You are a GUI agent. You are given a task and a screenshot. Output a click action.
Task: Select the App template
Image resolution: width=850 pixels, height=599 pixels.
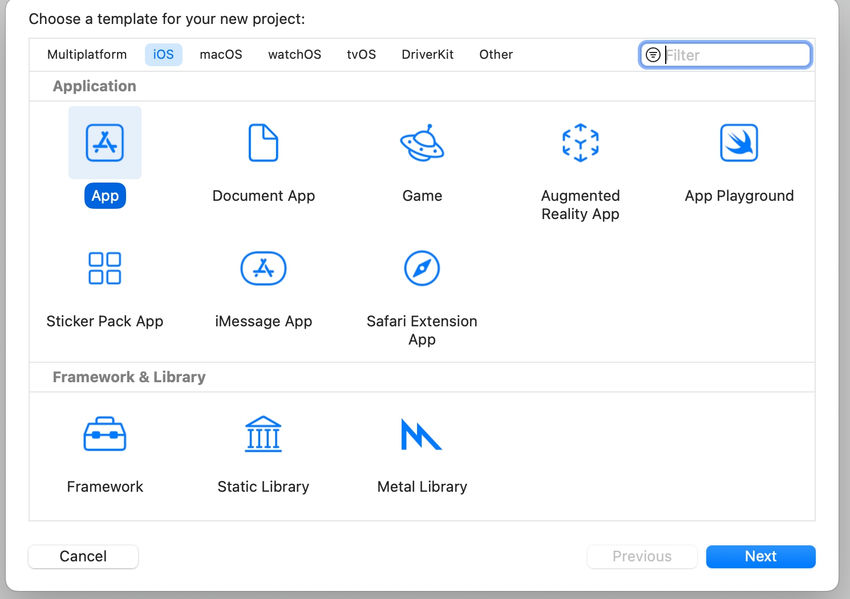[104, 142]
